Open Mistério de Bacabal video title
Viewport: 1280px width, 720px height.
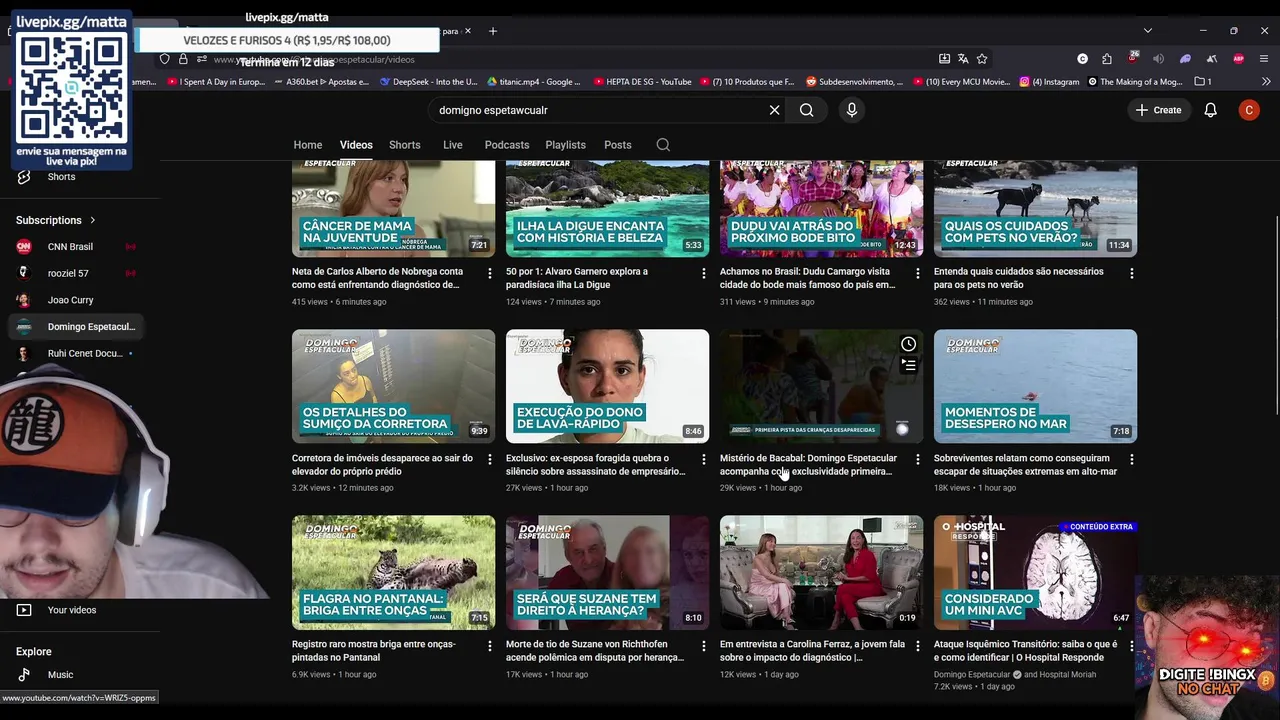point(808,464)
